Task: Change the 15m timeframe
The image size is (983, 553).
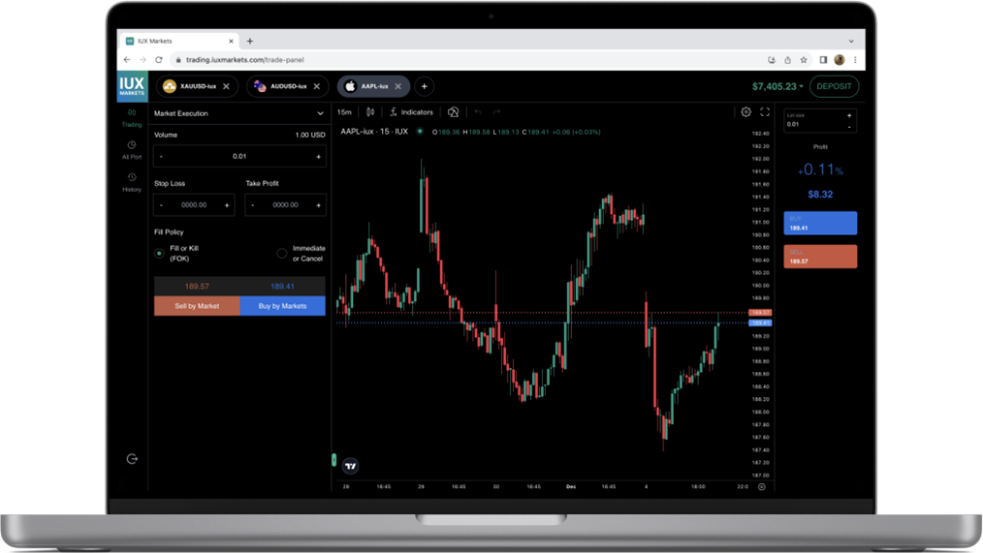Action: (x=344, y=112)
